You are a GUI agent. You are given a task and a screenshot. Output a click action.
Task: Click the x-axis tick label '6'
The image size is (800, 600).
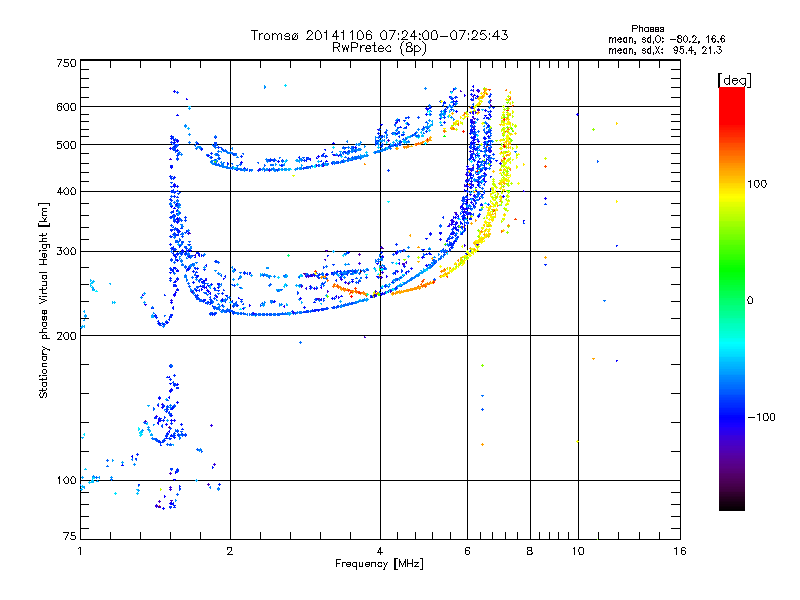click(467, 551)
